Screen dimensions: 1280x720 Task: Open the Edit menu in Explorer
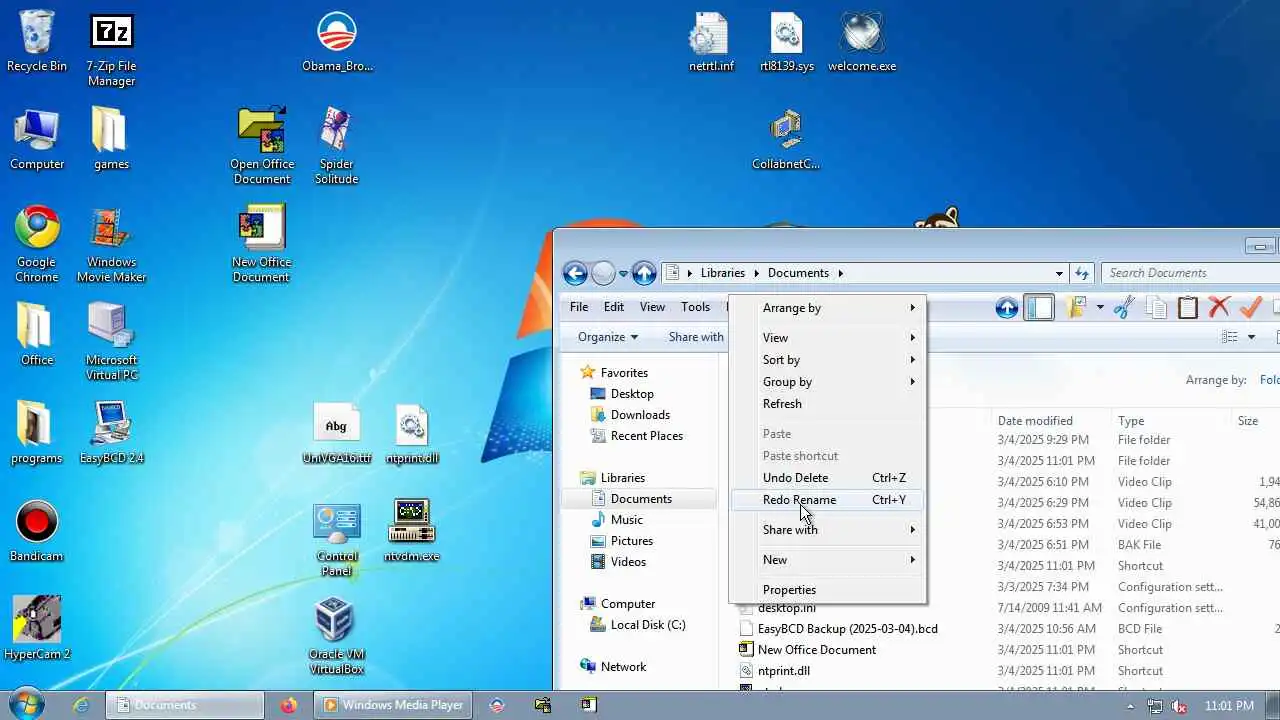614,307
